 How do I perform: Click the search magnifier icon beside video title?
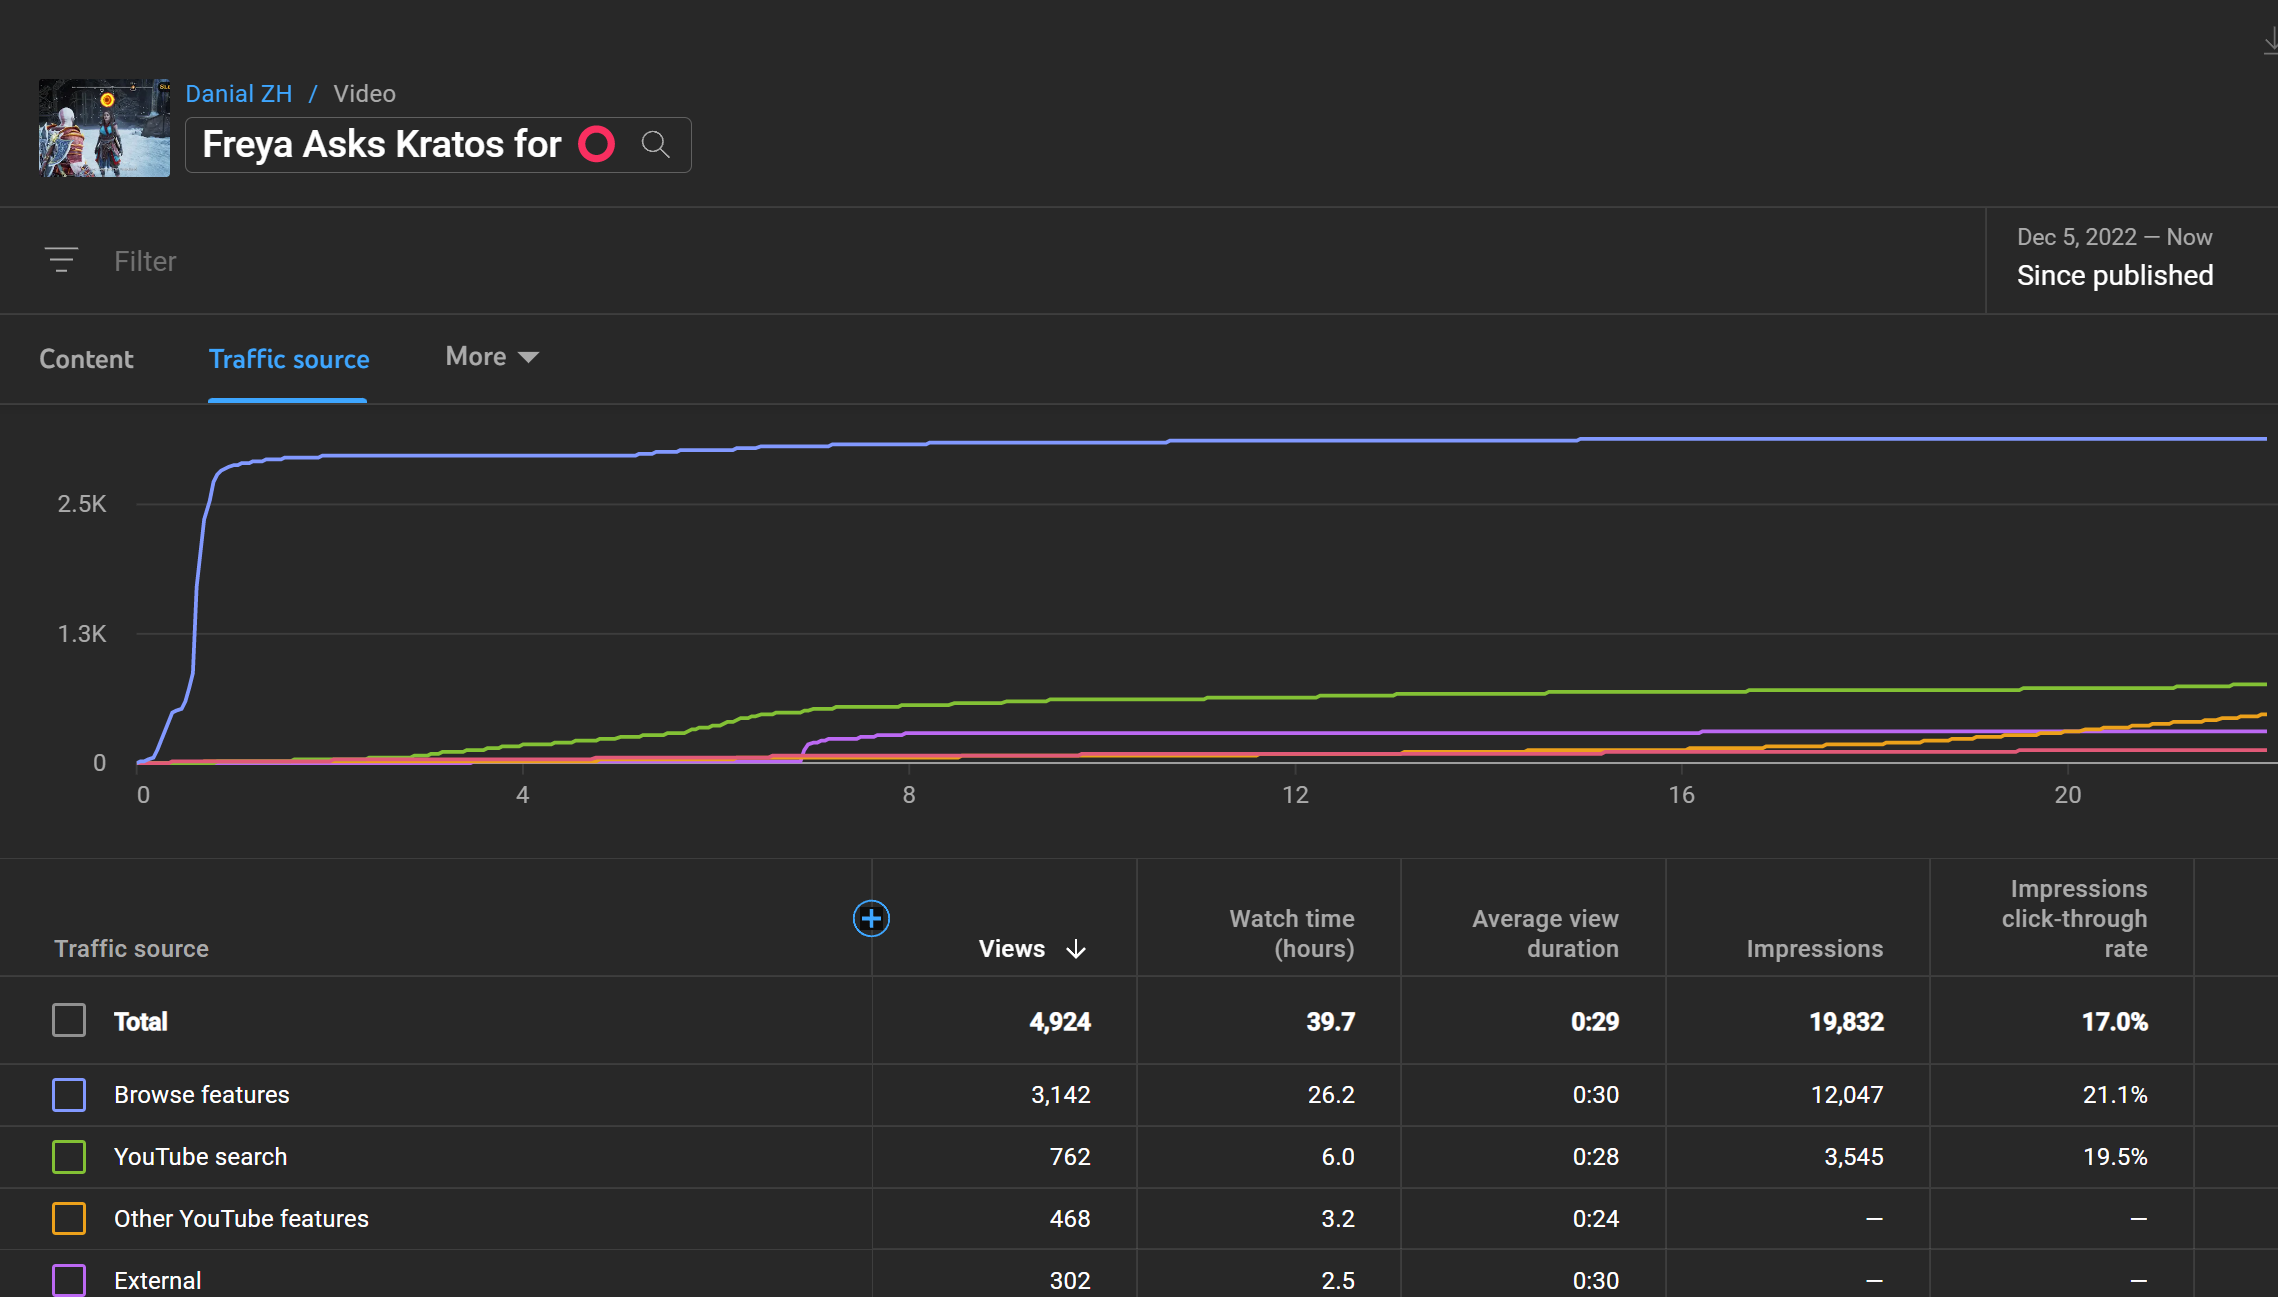[x=655, y=144]
